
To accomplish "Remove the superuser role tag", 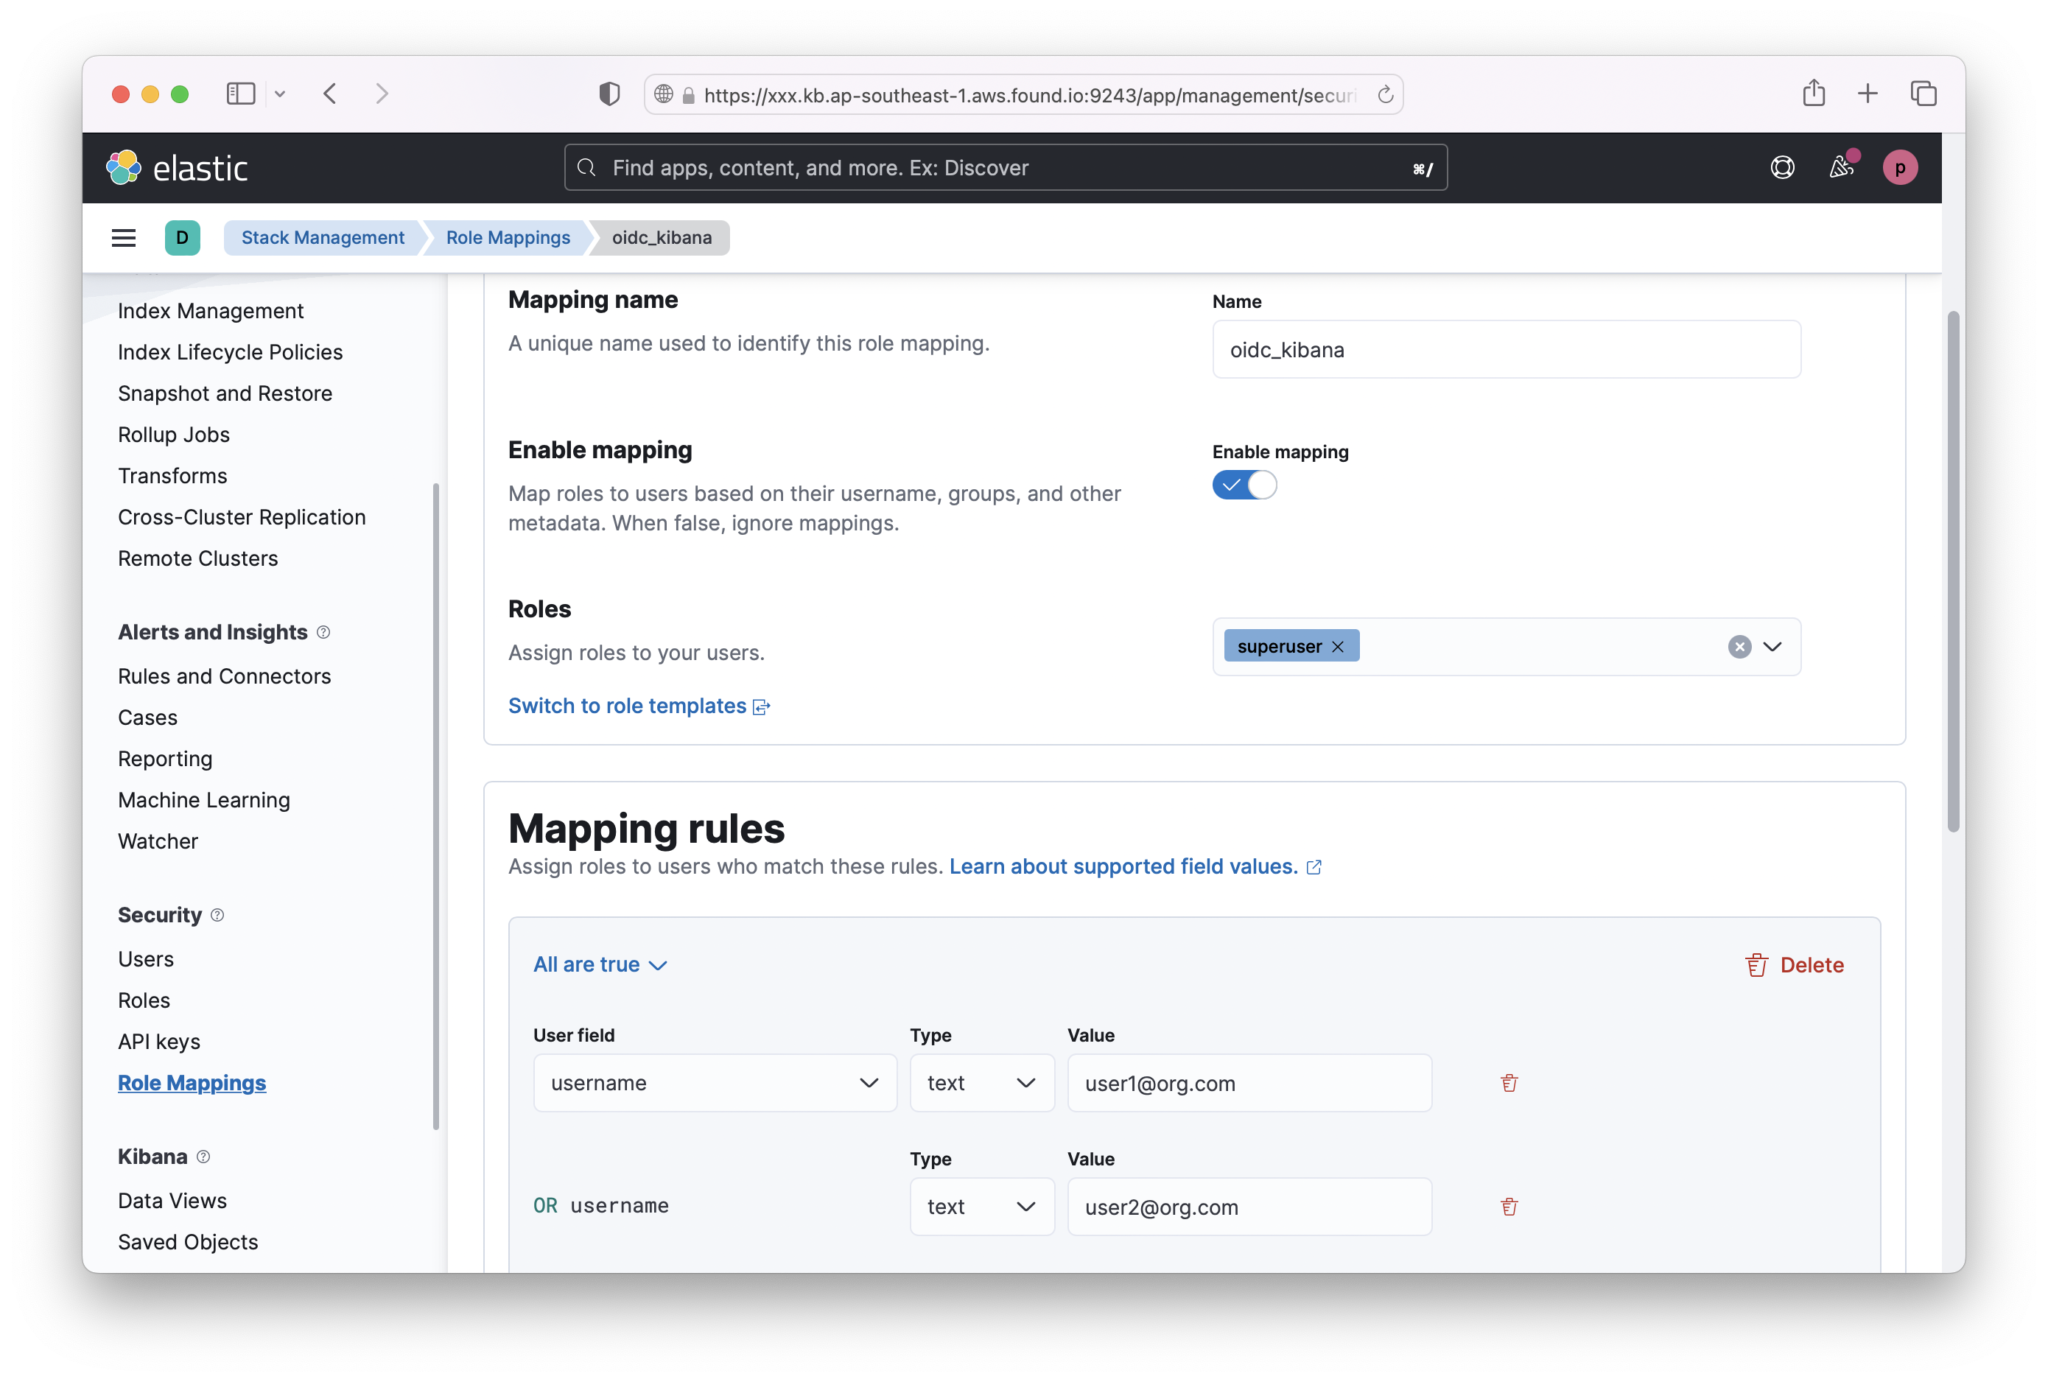I will coord(1337,646).
